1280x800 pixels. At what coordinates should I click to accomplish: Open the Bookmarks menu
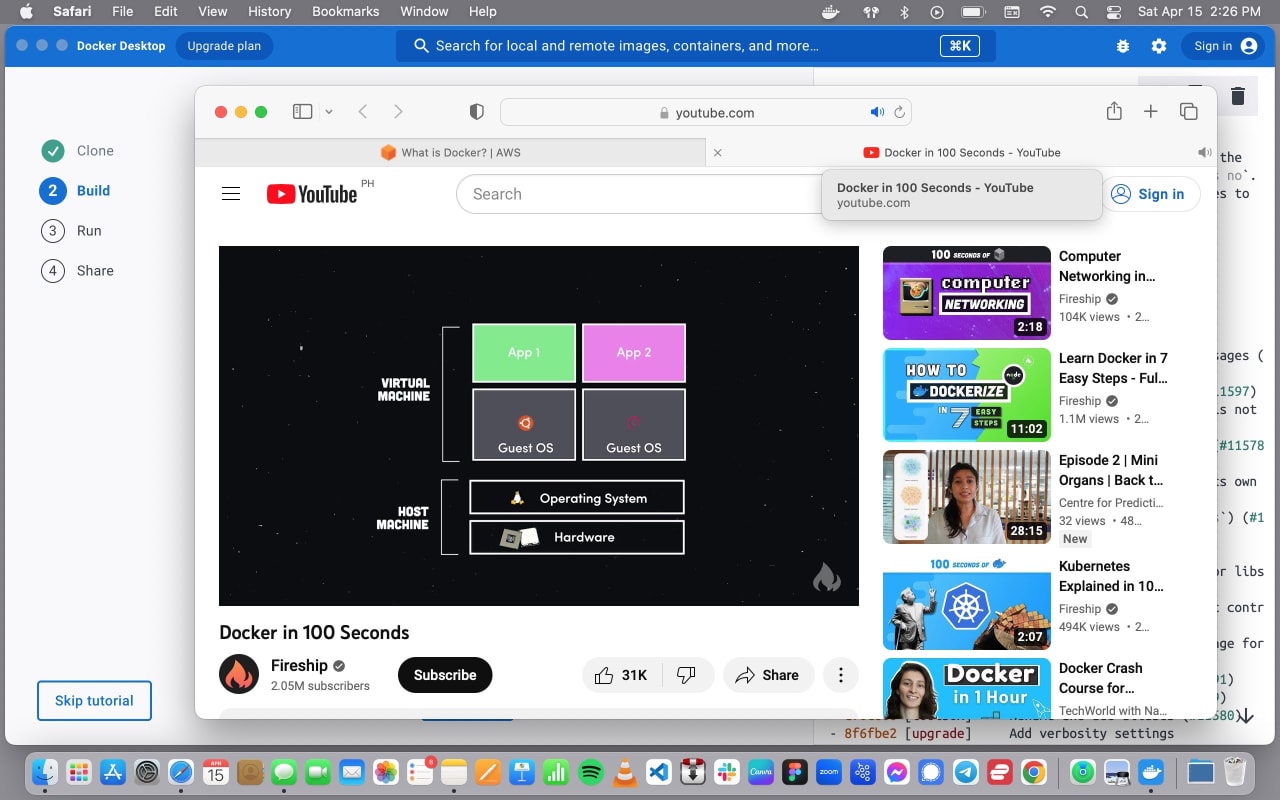coord(346,12)
